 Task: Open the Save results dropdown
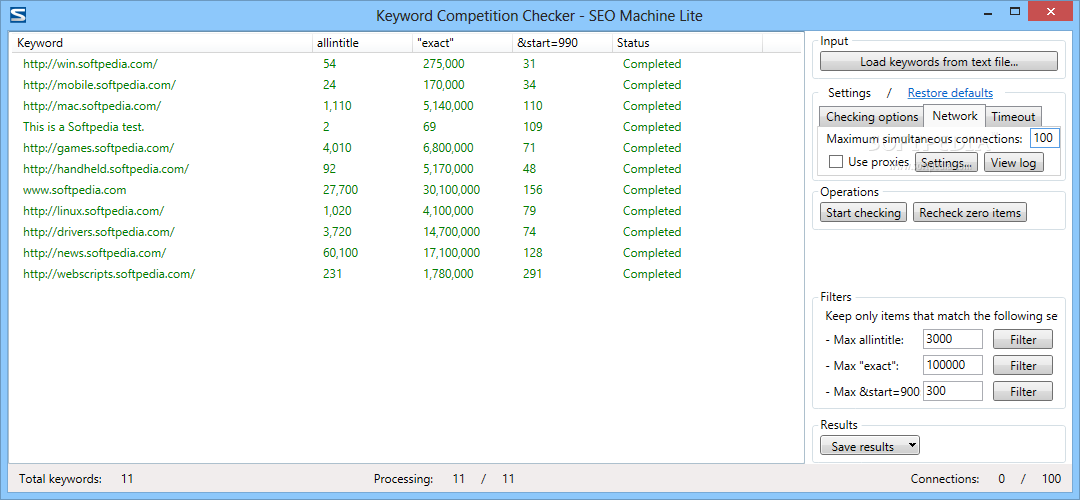[870, 446]
